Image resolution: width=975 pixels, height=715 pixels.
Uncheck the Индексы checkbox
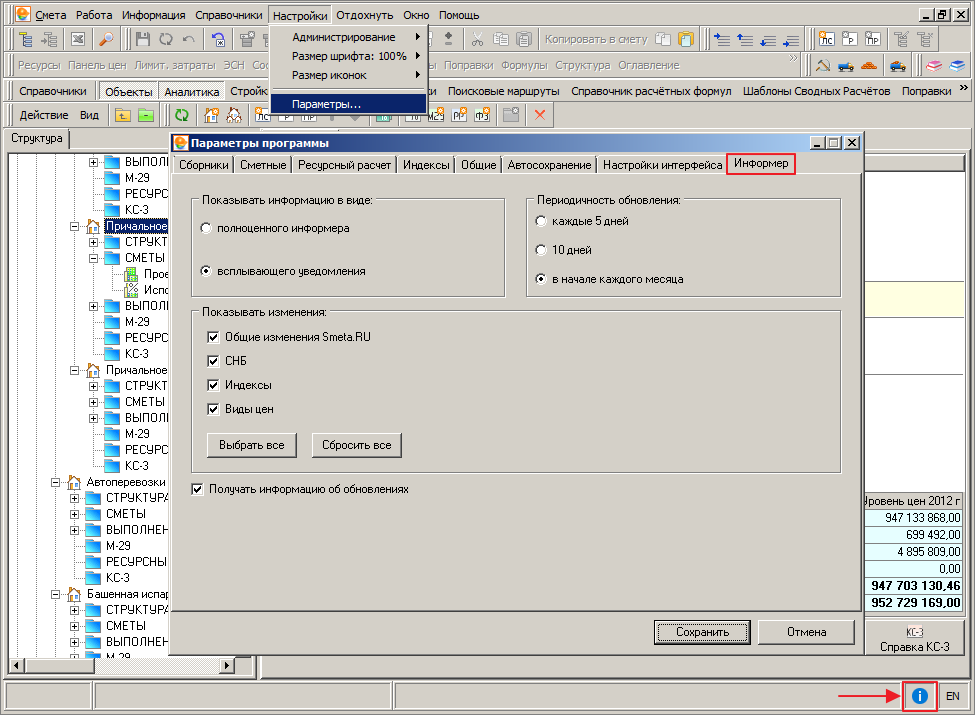[213, 385]
